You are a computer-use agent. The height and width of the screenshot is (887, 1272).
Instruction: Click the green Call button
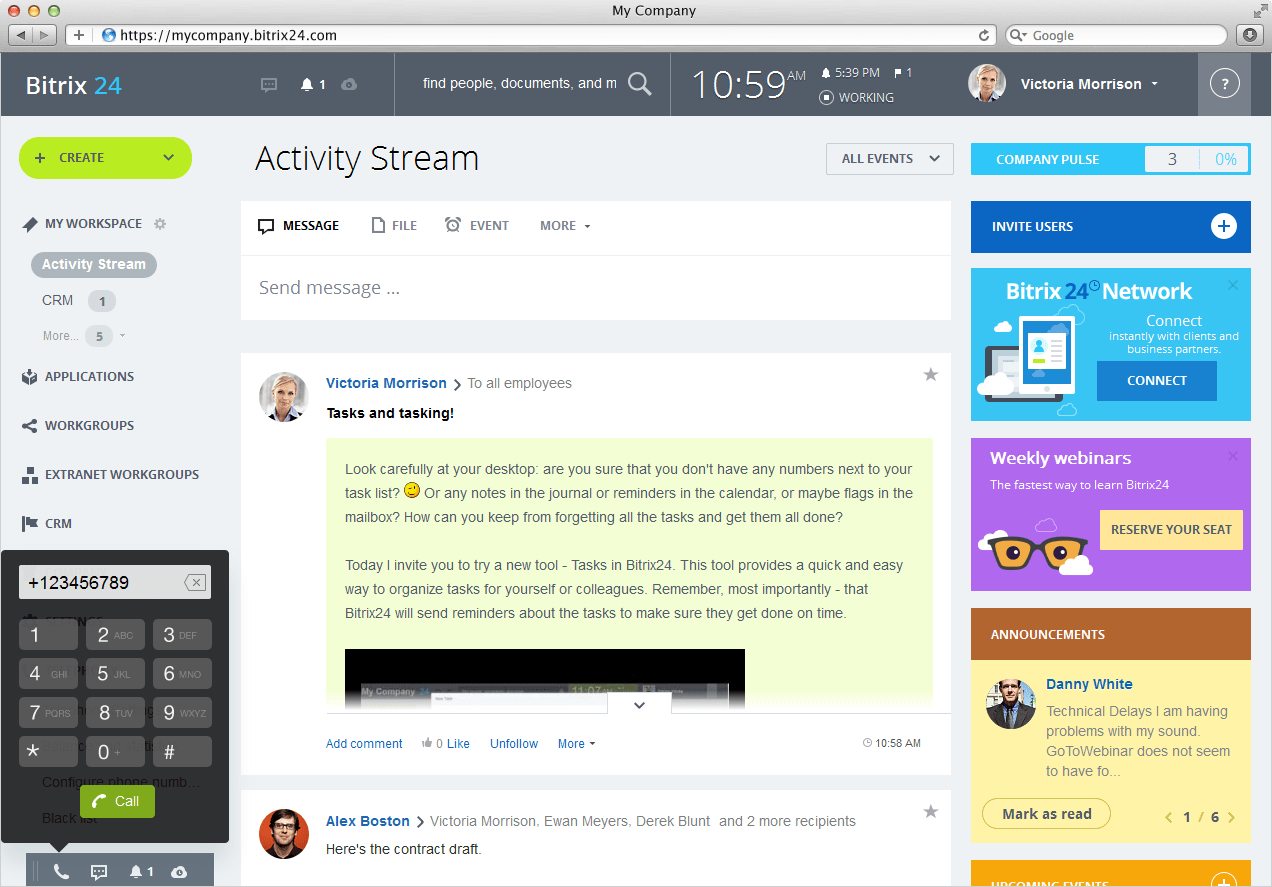(x=117, y=801)
